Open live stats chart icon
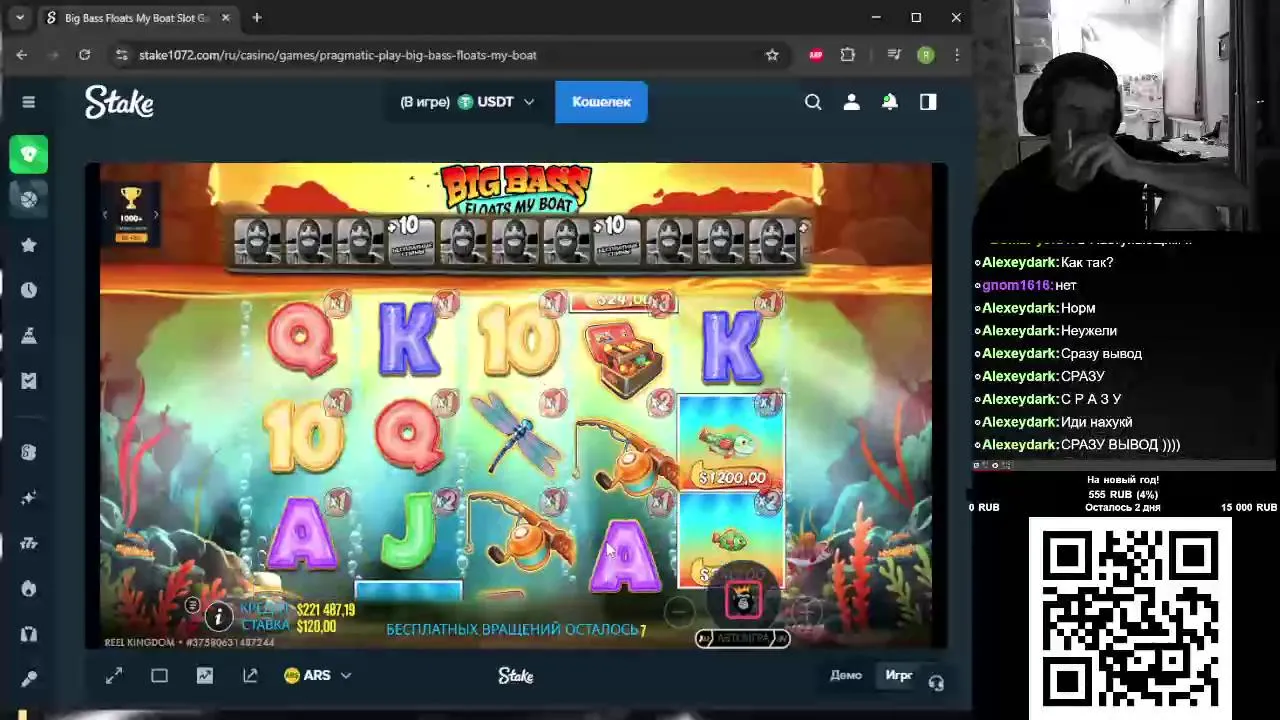This screenshot has width=1280, height=720. tap(205, 676)
